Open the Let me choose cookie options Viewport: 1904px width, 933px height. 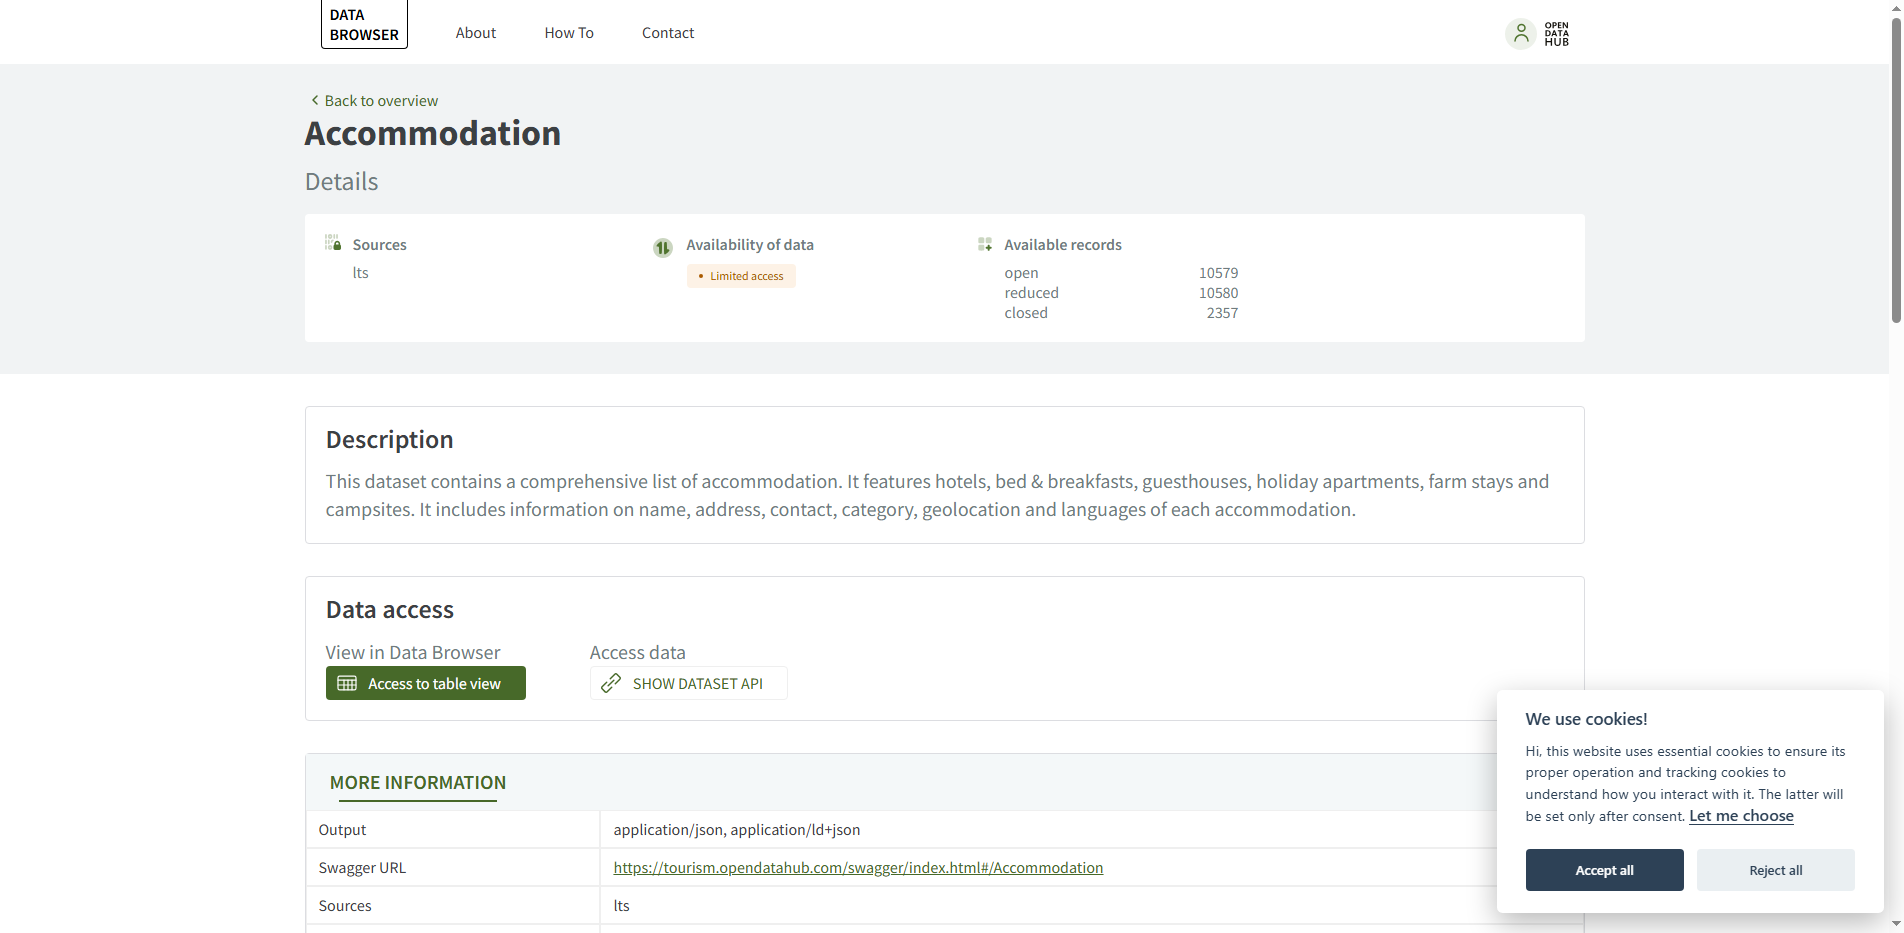click(x=1740, y=815)
